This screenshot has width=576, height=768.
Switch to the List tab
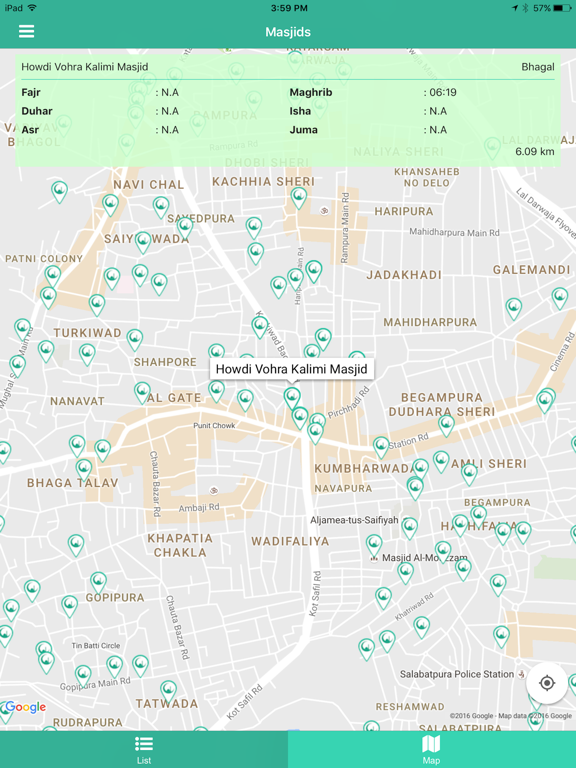[144, 750]
